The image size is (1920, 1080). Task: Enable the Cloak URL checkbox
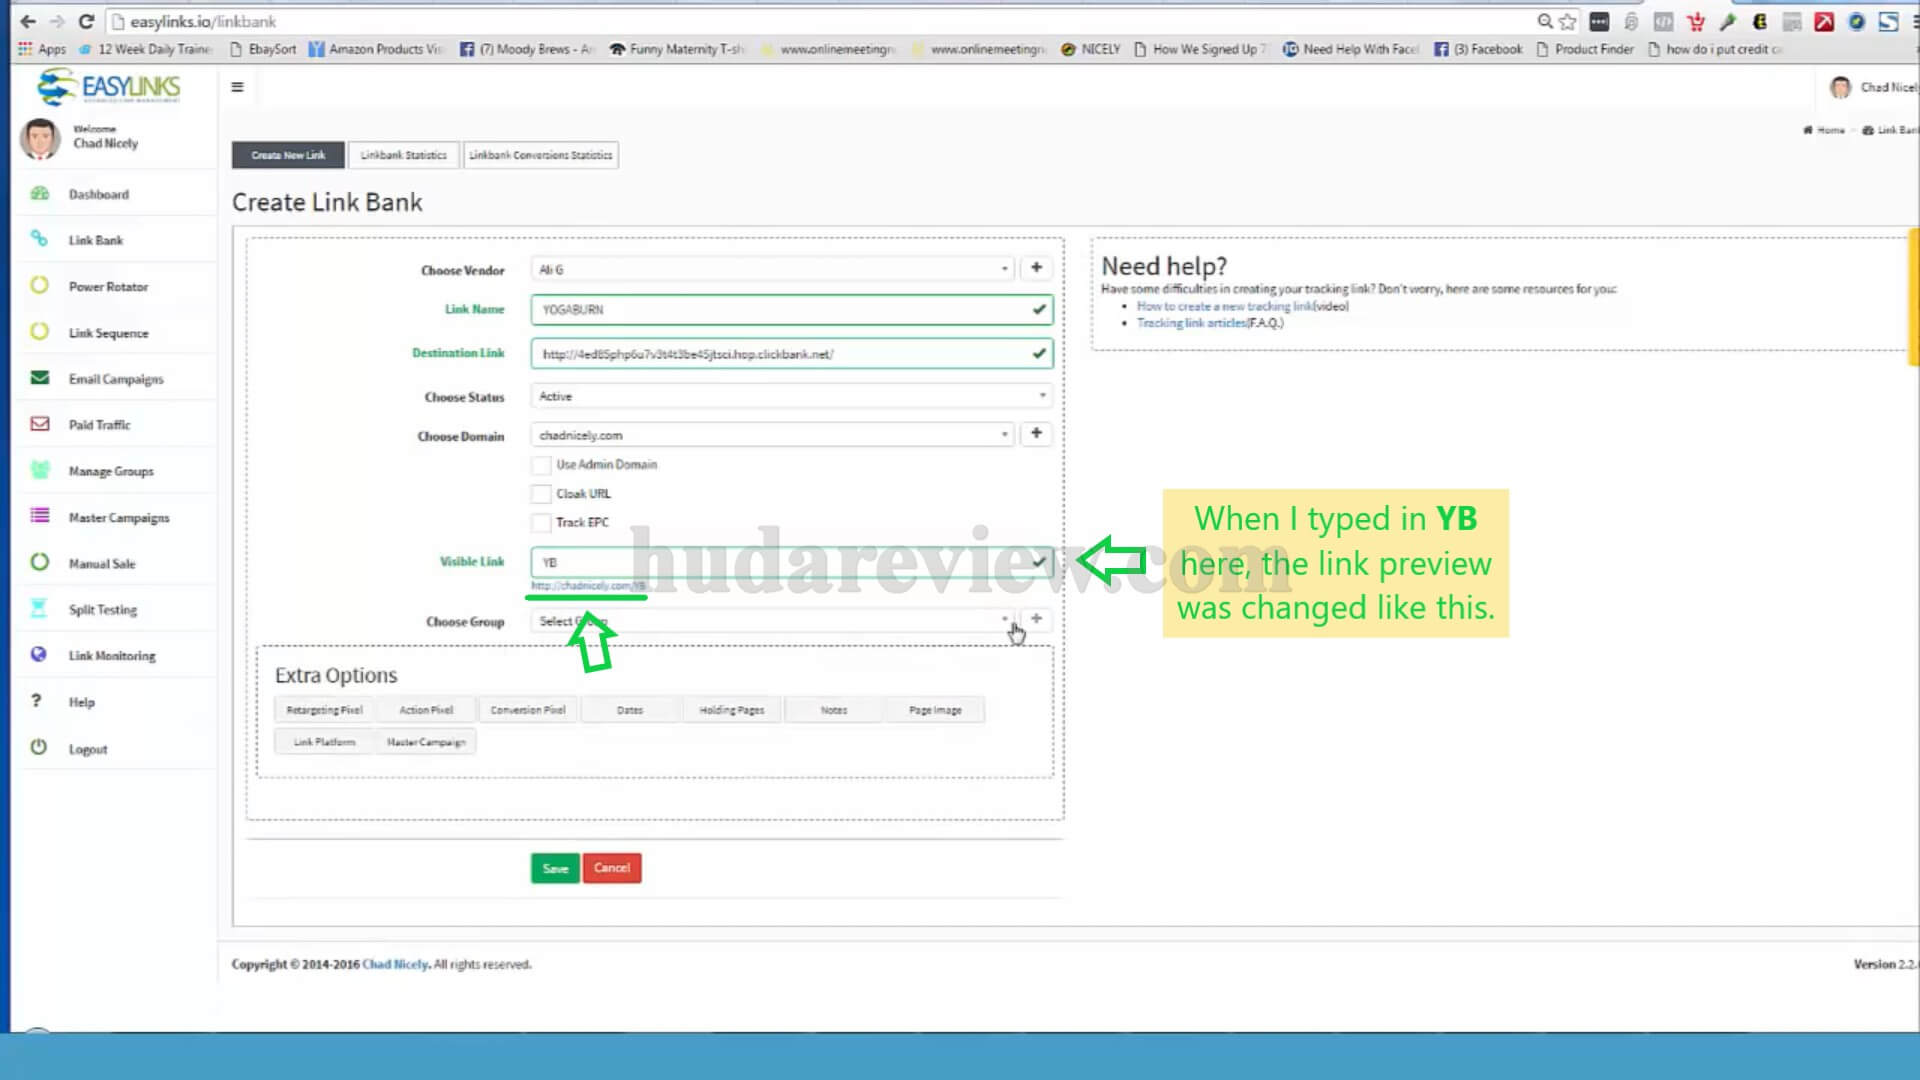541,494
